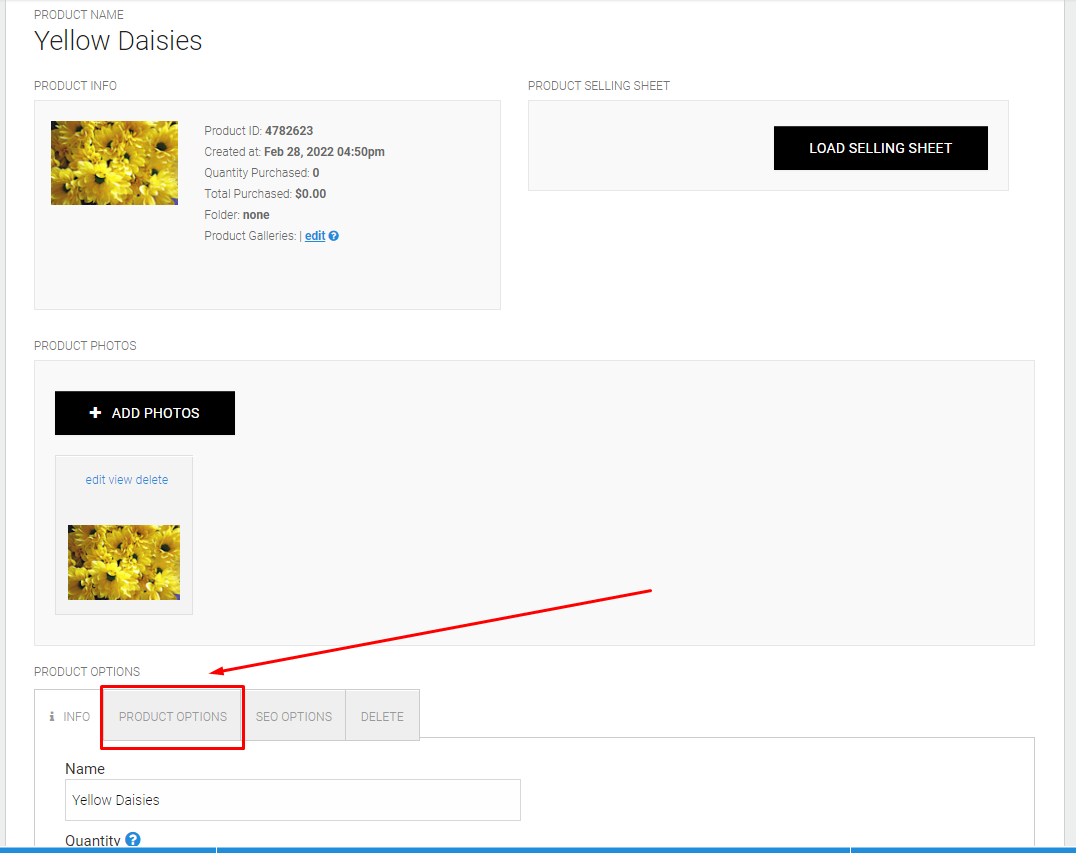
Task: Select the info icon on the INFO tab
Action: point(52,716)
